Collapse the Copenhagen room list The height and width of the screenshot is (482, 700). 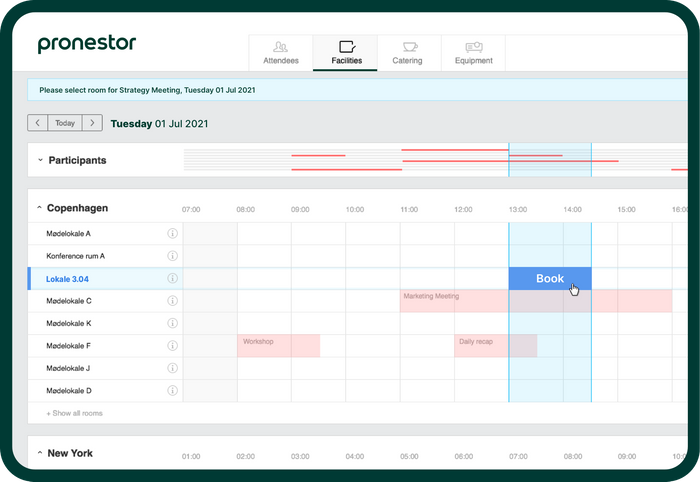pos(39,208)
